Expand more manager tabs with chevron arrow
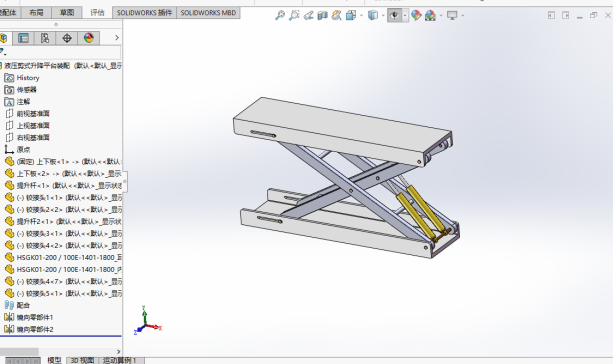Image resolution: width=613 pixels, height=364 pixels. [x=117, y=38]
